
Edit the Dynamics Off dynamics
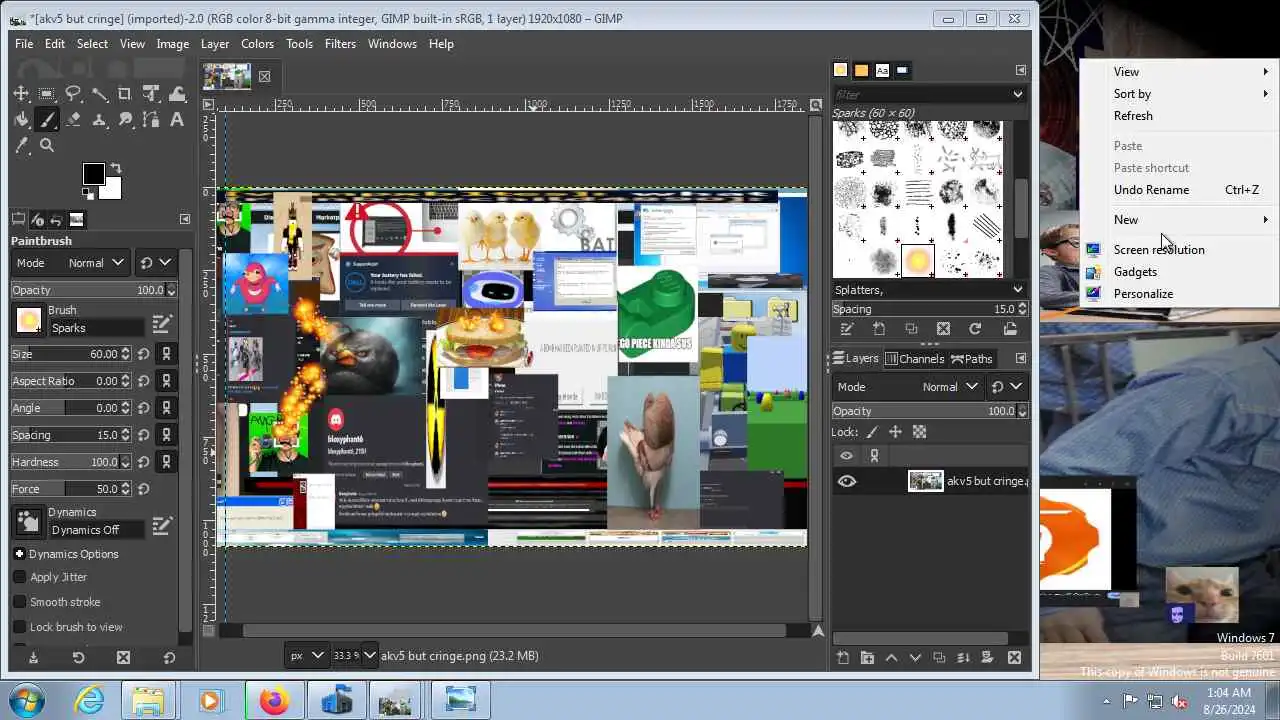tap(161, 525)
